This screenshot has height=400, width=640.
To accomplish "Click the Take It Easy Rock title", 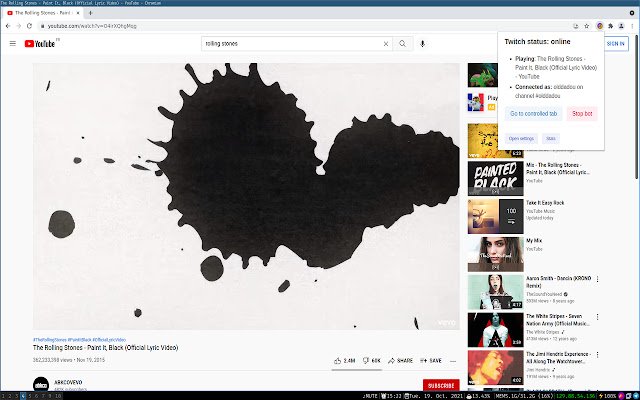I will [x=545, y=203].
